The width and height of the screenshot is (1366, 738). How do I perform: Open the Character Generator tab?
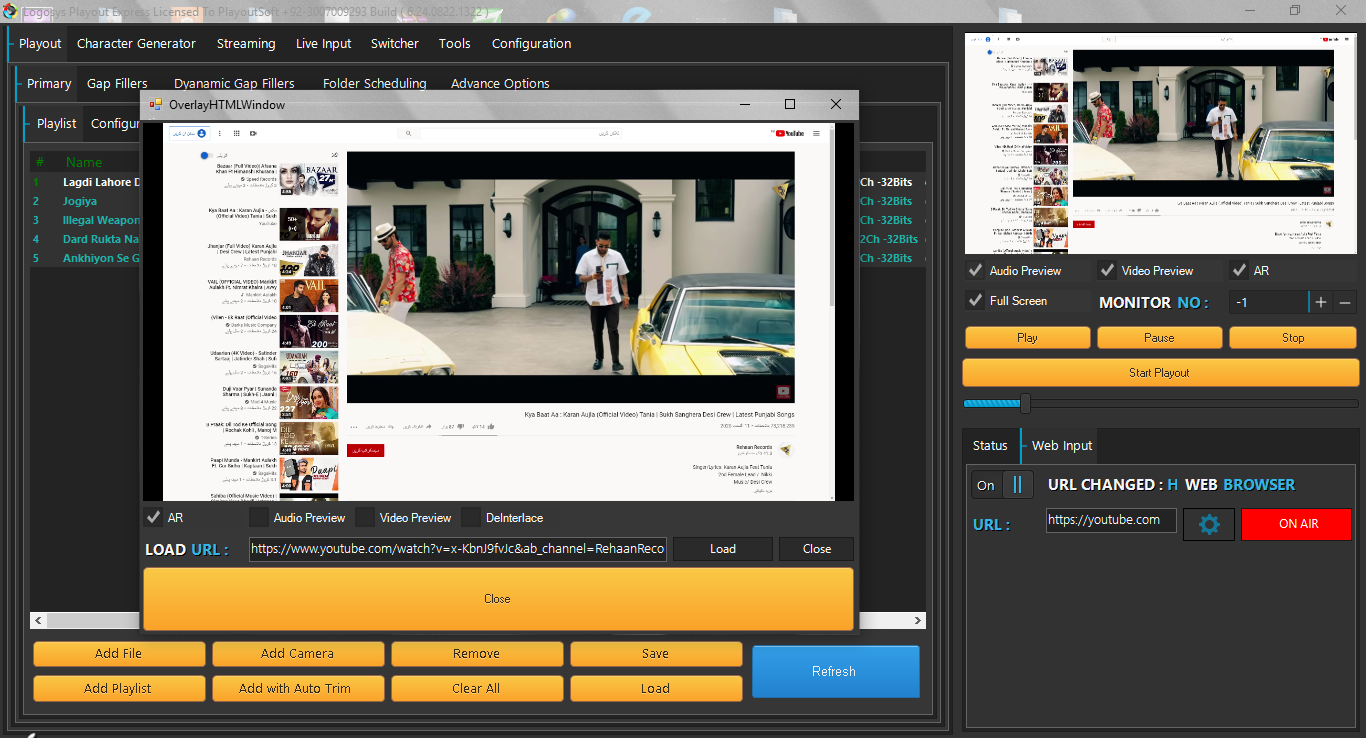pyautogui.click(x=136, y=43)
